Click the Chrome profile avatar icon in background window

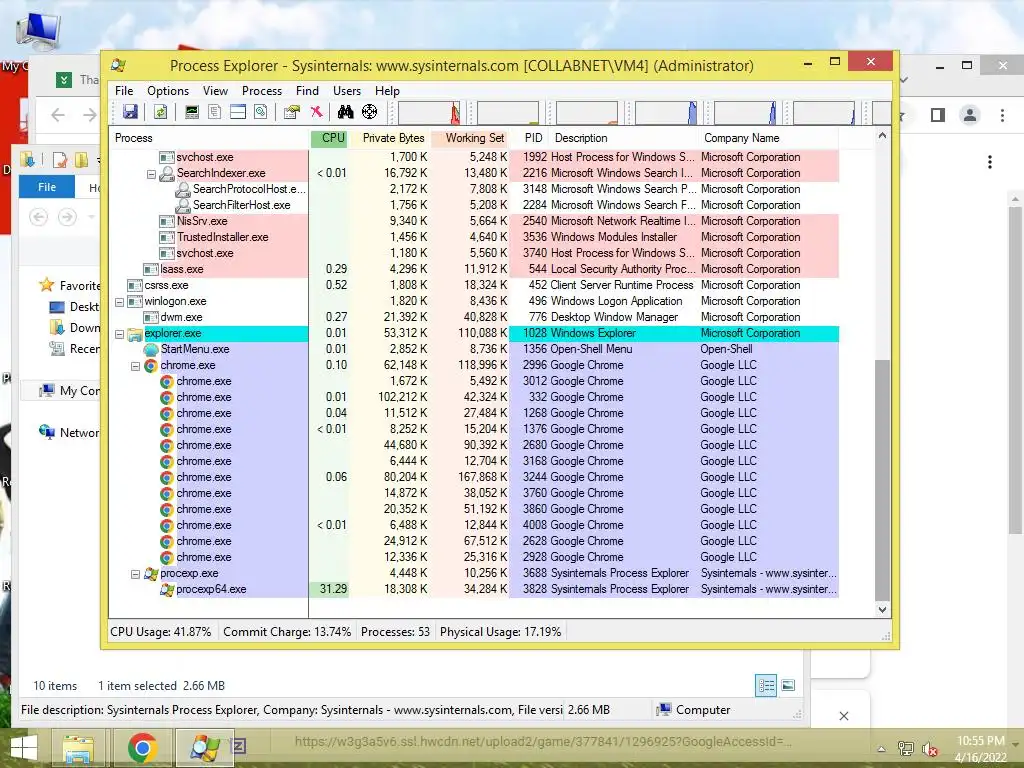click(970, 115)
